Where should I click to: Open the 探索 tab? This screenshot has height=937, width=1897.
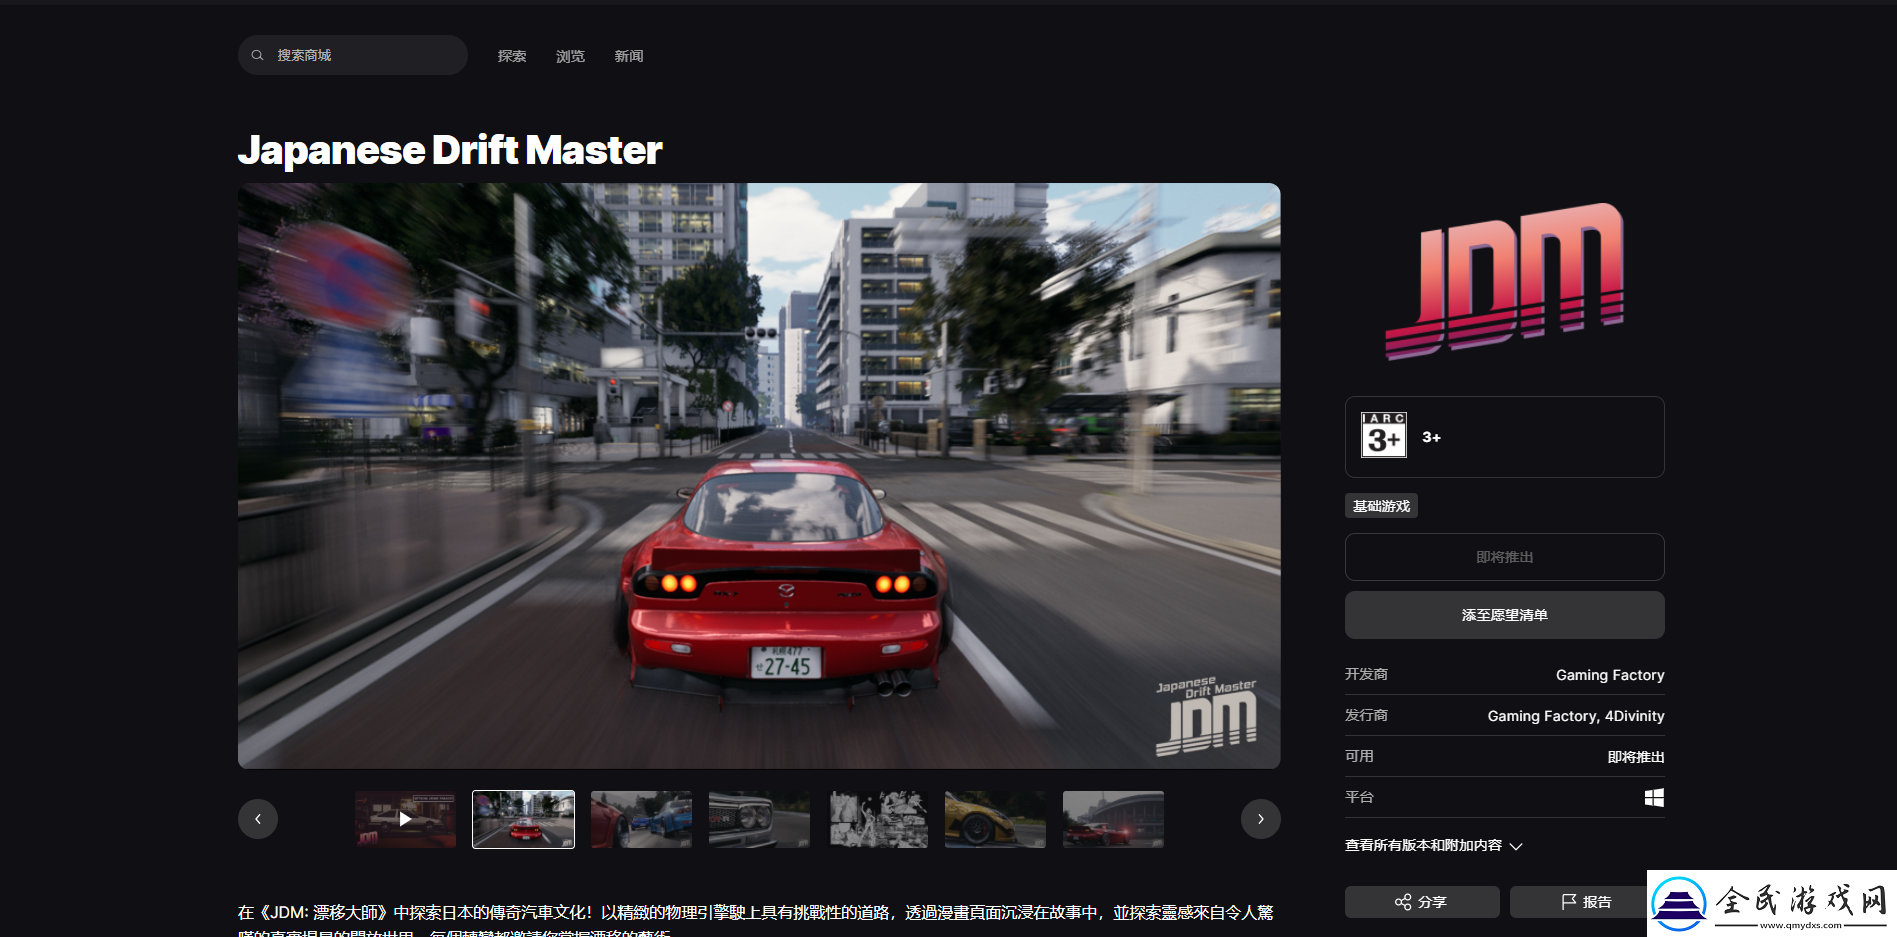(512, 56)
